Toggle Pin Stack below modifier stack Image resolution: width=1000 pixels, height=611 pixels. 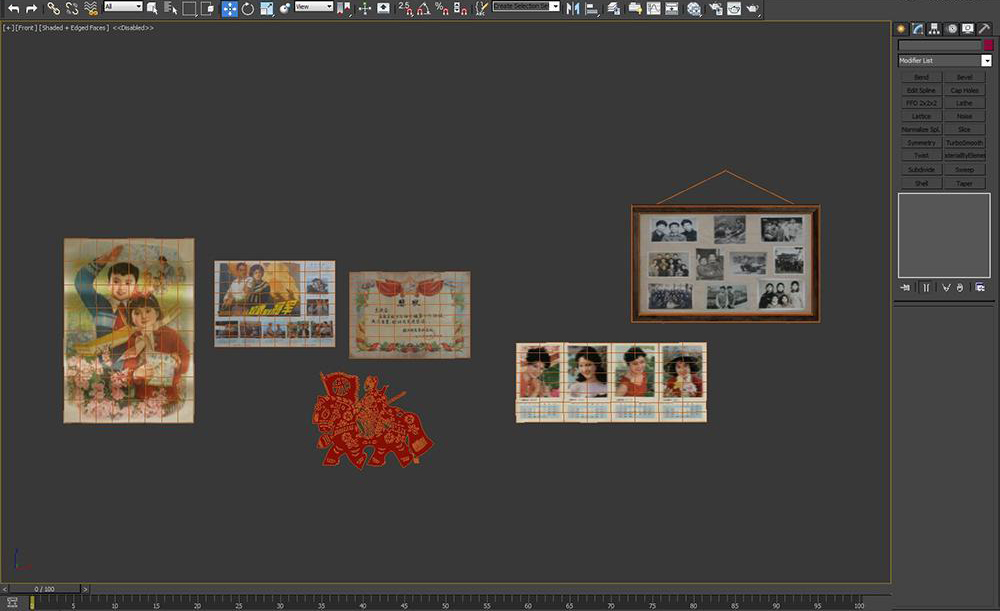point(906,288)
